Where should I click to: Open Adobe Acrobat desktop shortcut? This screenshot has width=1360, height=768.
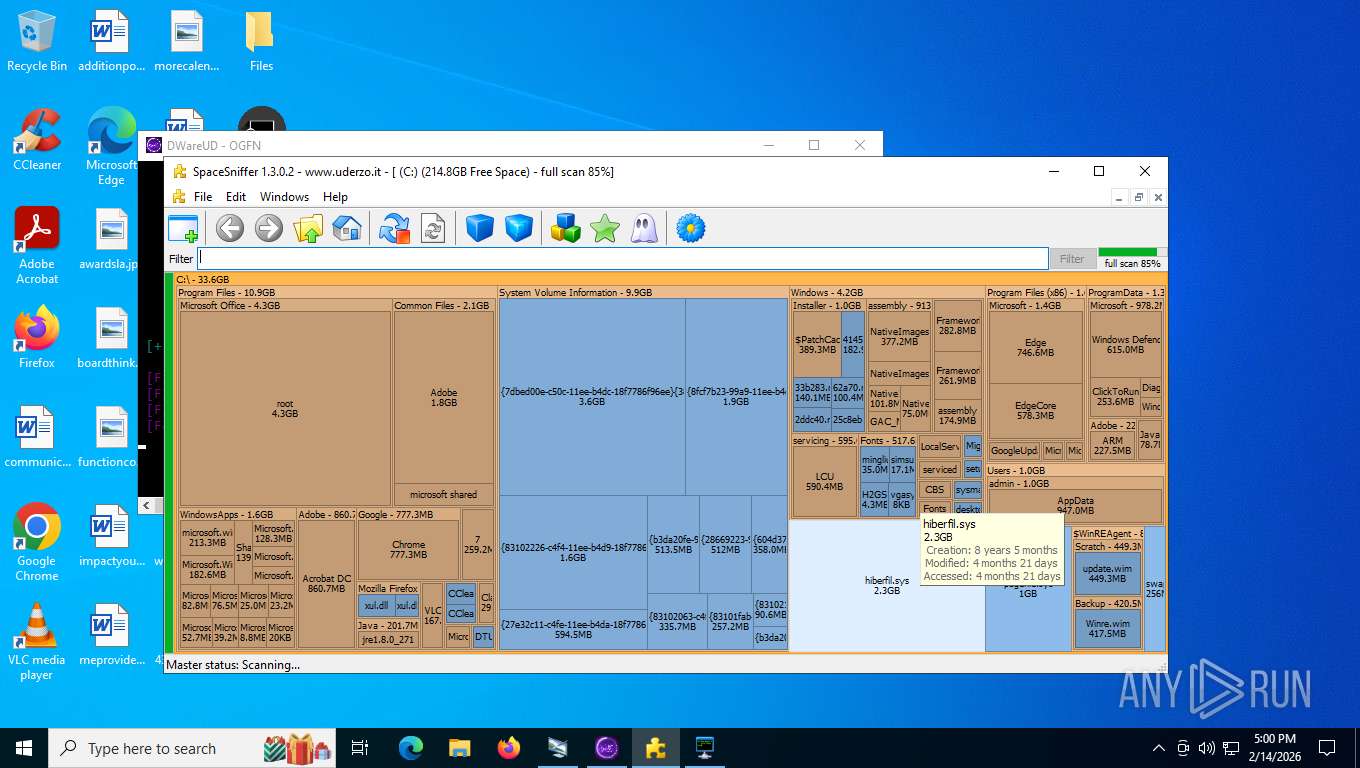(37, 245)
